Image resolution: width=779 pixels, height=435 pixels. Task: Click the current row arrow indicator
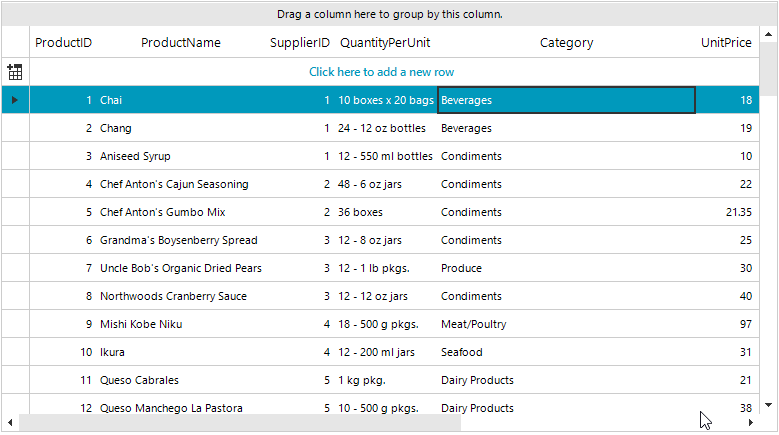15,100
